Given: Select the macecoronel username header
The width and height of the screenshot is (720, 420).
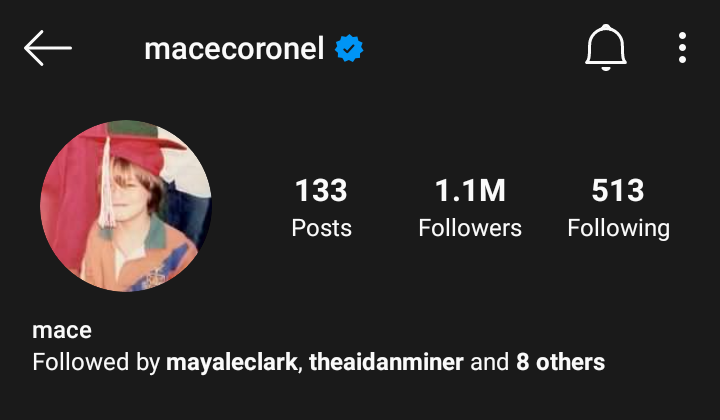Looking at the screenshot, I should (234, 49).
